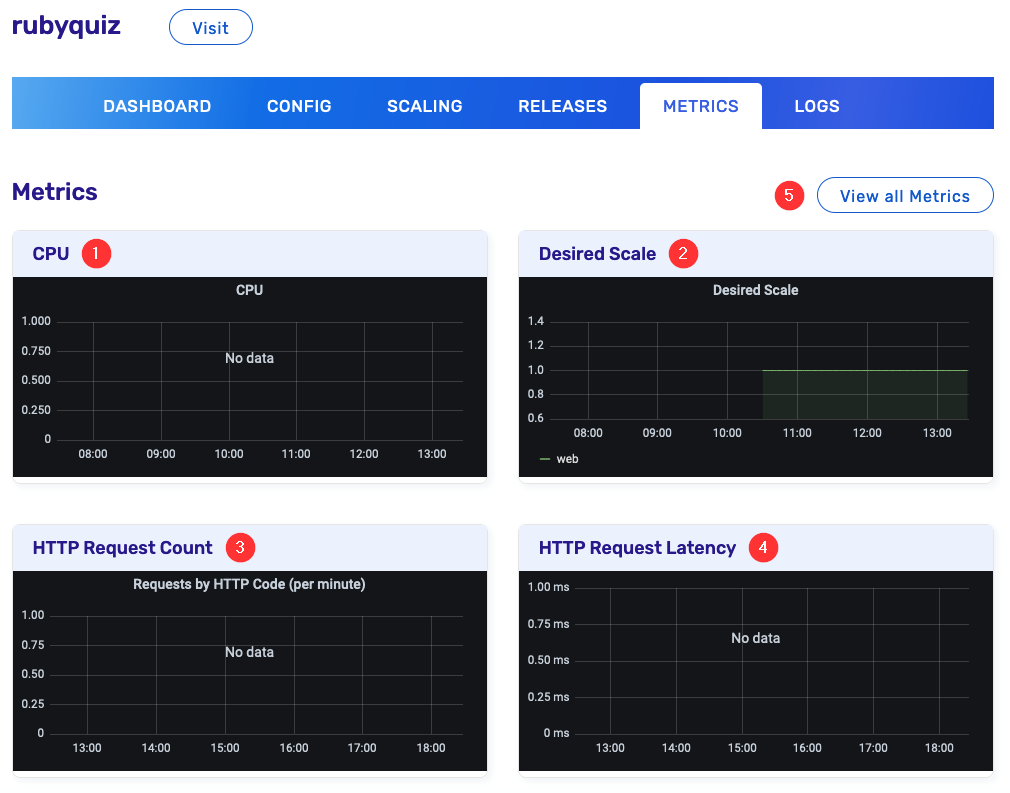This screenshot has width=1010, height=793.
Task: Click the Desired Scale panel header
Action: 597,254
